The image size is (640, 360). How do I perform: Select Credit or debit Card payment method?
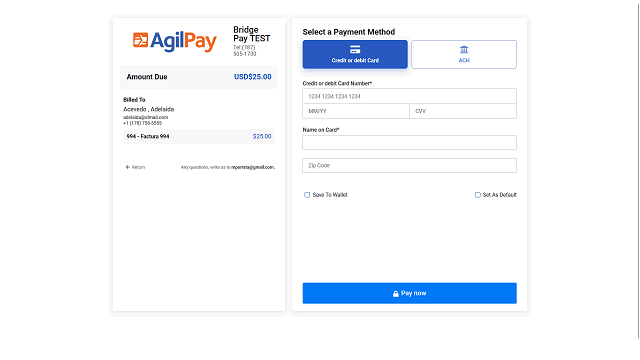click(355, 54)
